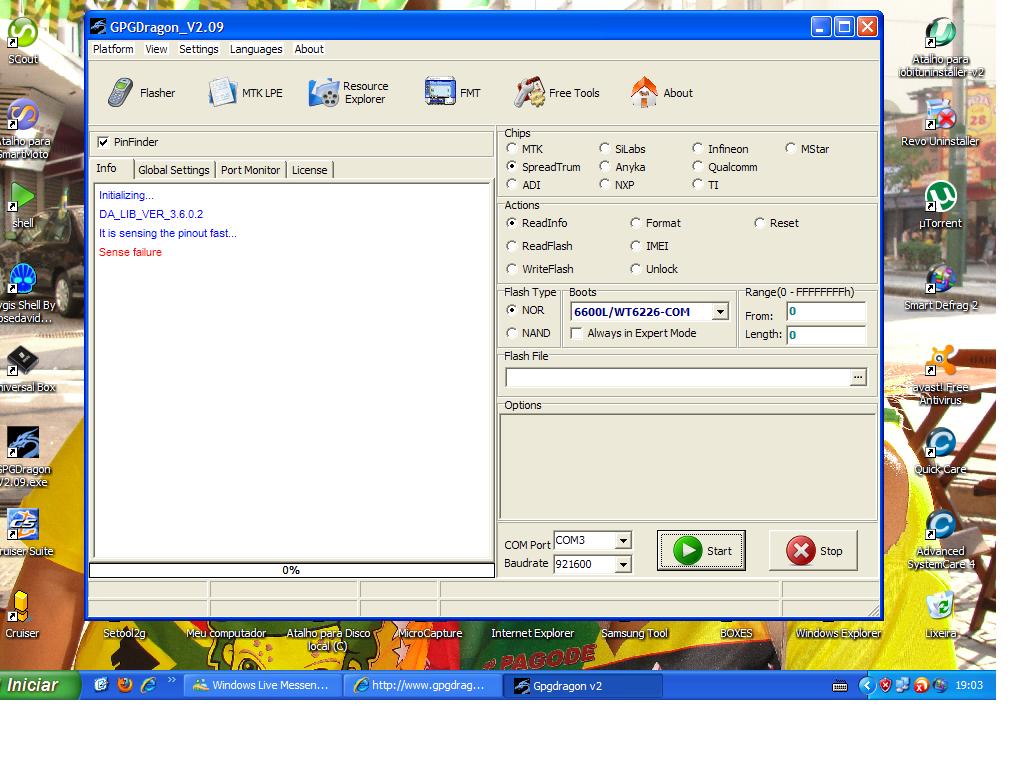Open Revo Uninstaller desktop icon
Screen dimensions: 1024x768
(x=940, y=123)
